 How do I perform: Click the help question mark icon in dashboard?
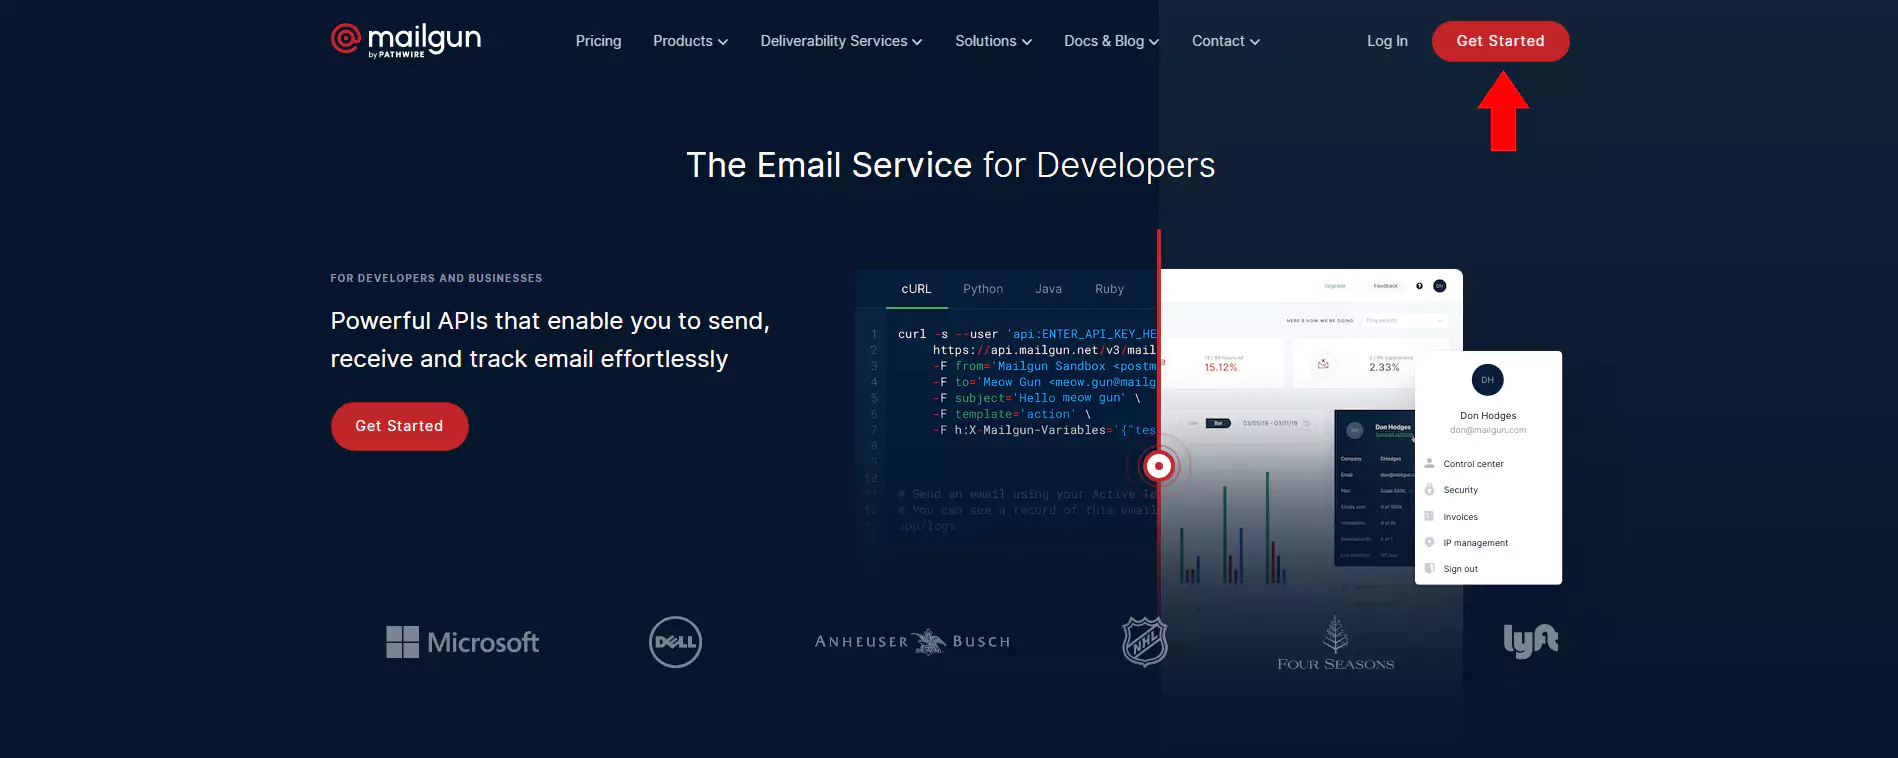click(x=1419, y=286)
